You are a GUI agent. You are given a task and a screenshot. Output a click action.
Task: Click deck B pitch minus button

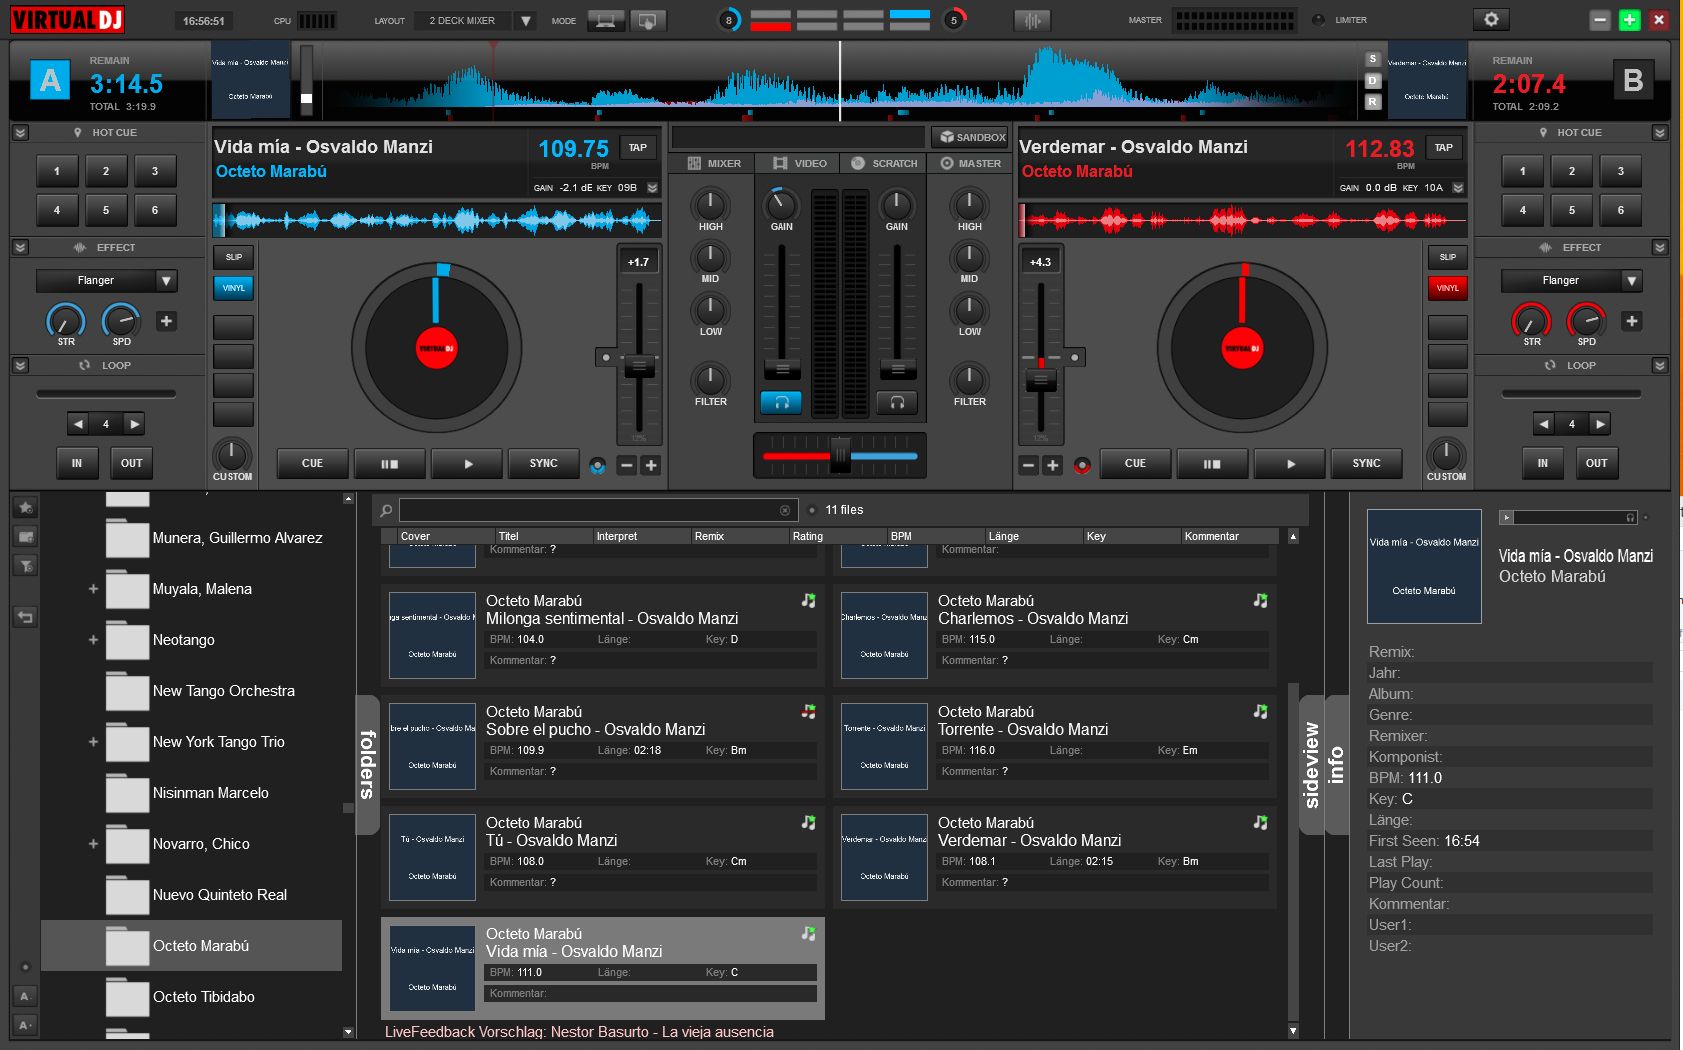[1028, 465]
